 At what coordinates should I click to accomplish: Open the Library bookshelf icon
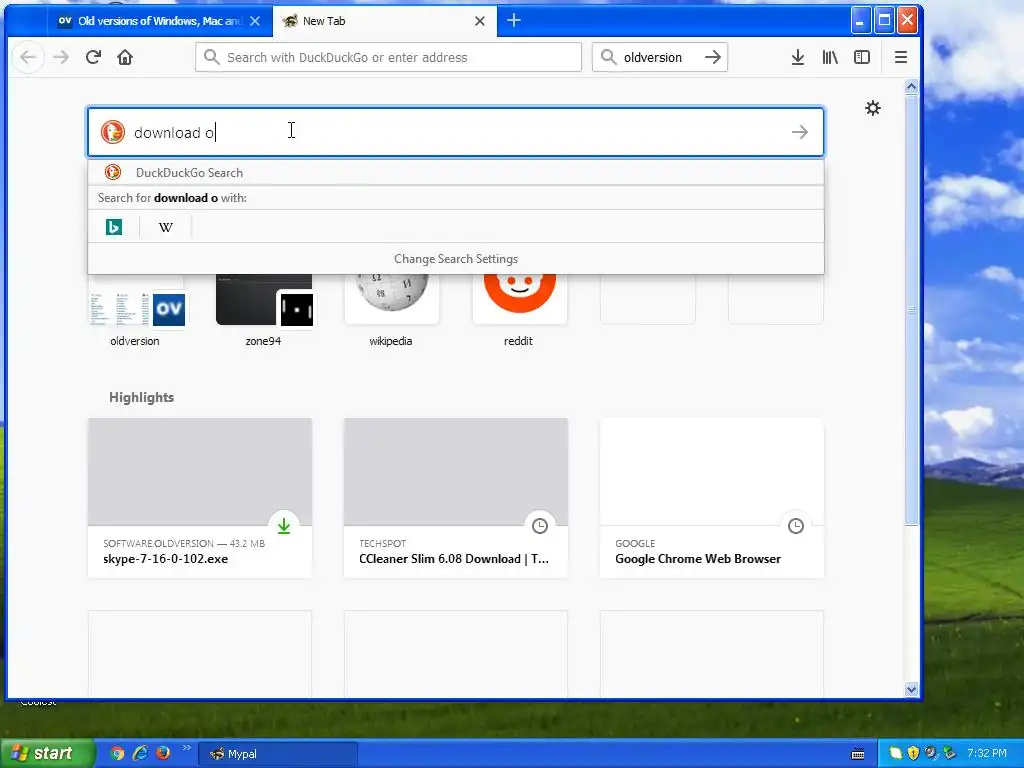[830, 57]
